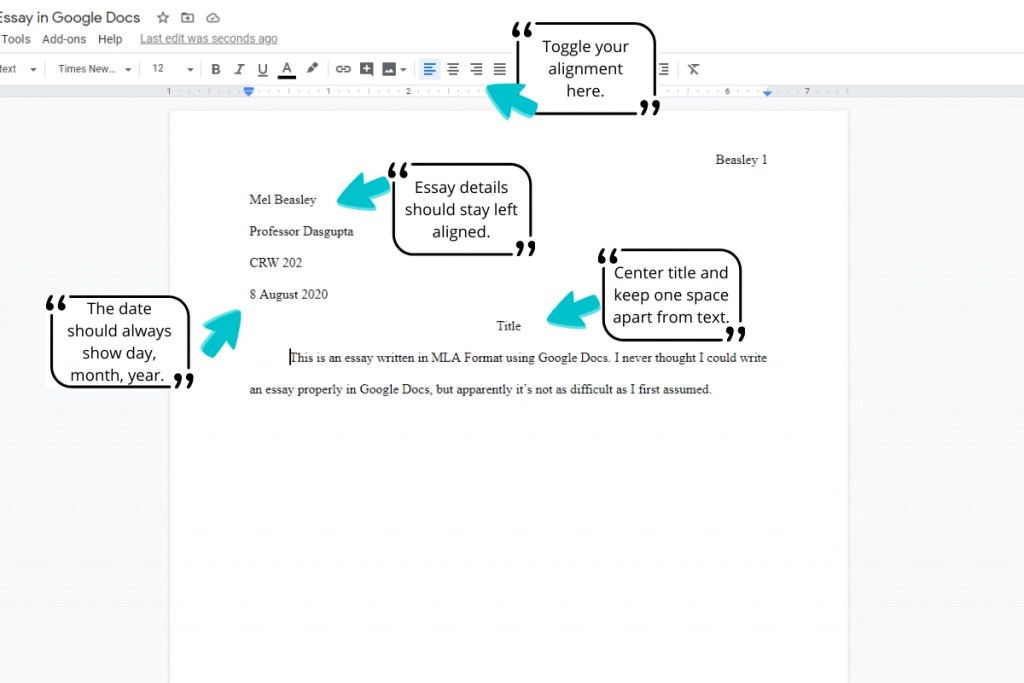Image resolution: width=1024 pixels, height=683 pixels.
Task: Open the font size dropdown
Action: (170, 69)
